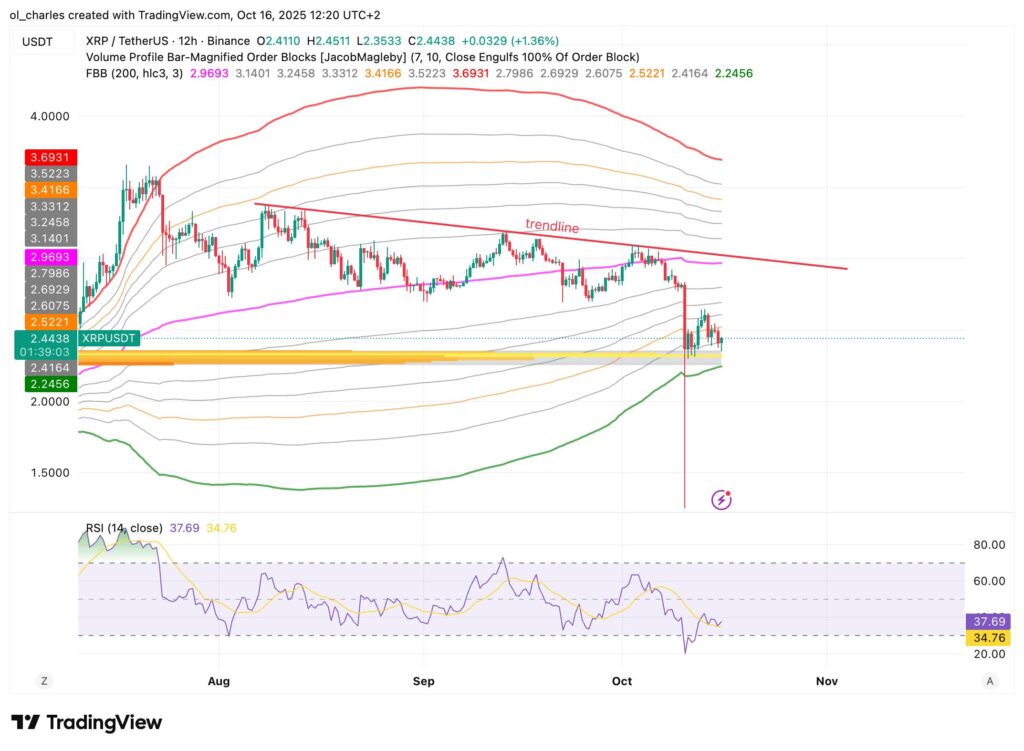
Task: Click the Z icon on the time axis
Action: click(44, 680)
